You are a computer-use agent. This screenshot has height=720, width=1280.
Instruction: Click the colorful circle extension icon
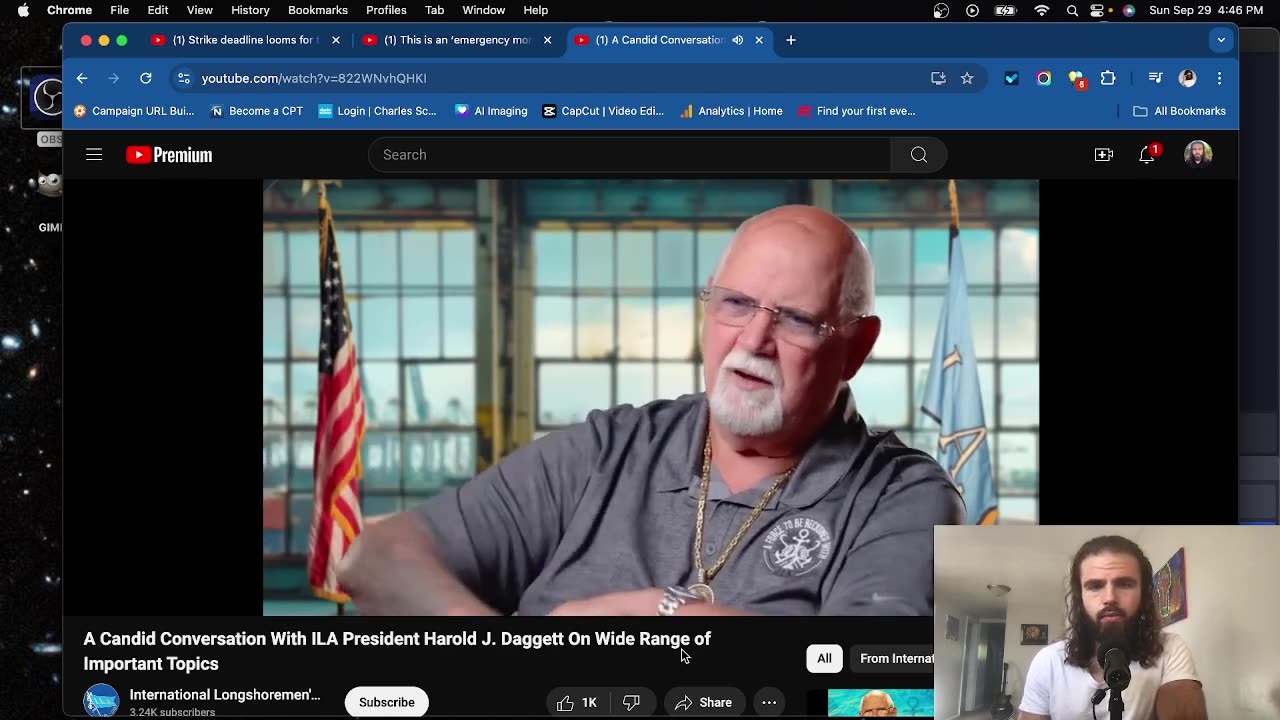[x=1044, y=78]
